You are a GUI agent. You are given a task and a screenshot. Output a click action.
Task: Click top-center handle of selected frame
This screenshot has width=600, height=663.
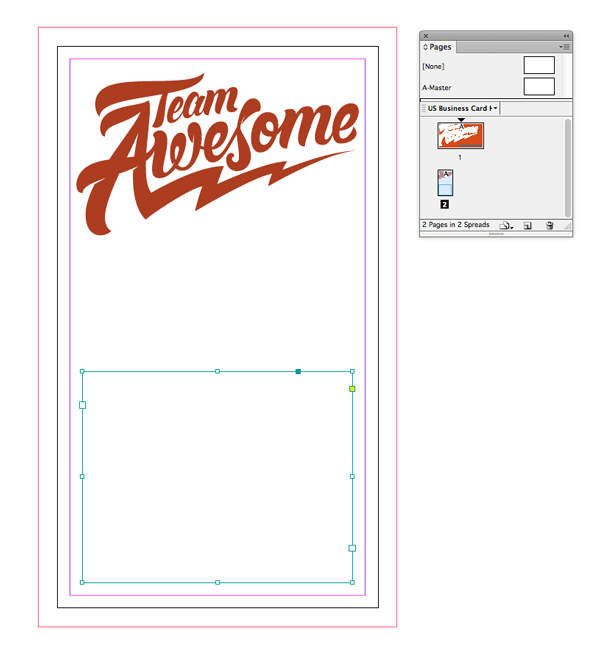pos(217,371)
